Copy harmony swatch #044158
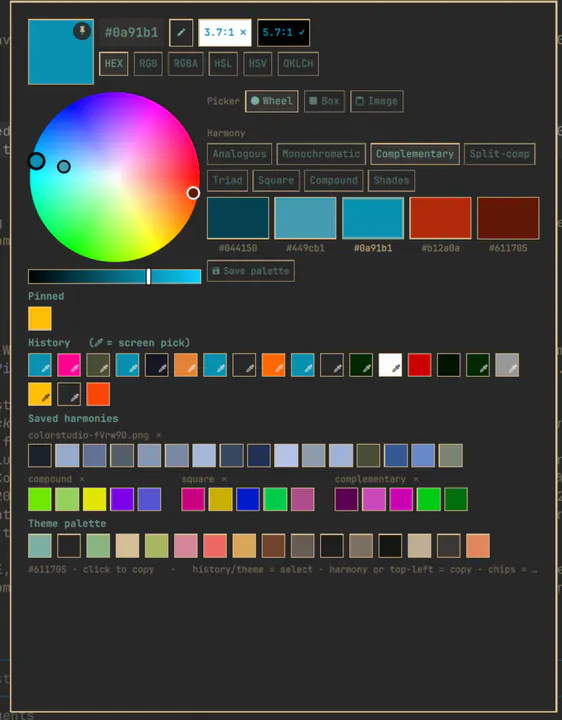 click(238, 218)
